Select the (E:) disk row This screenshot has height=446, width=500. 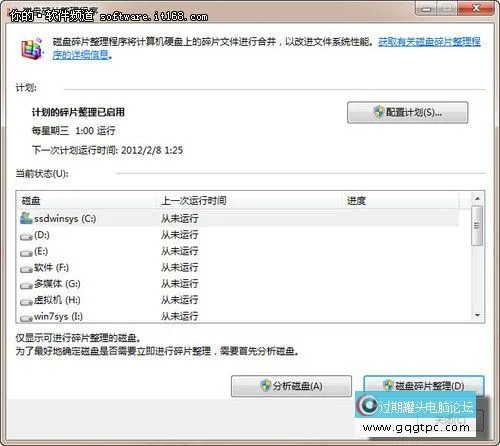click(x=239, y=251)
